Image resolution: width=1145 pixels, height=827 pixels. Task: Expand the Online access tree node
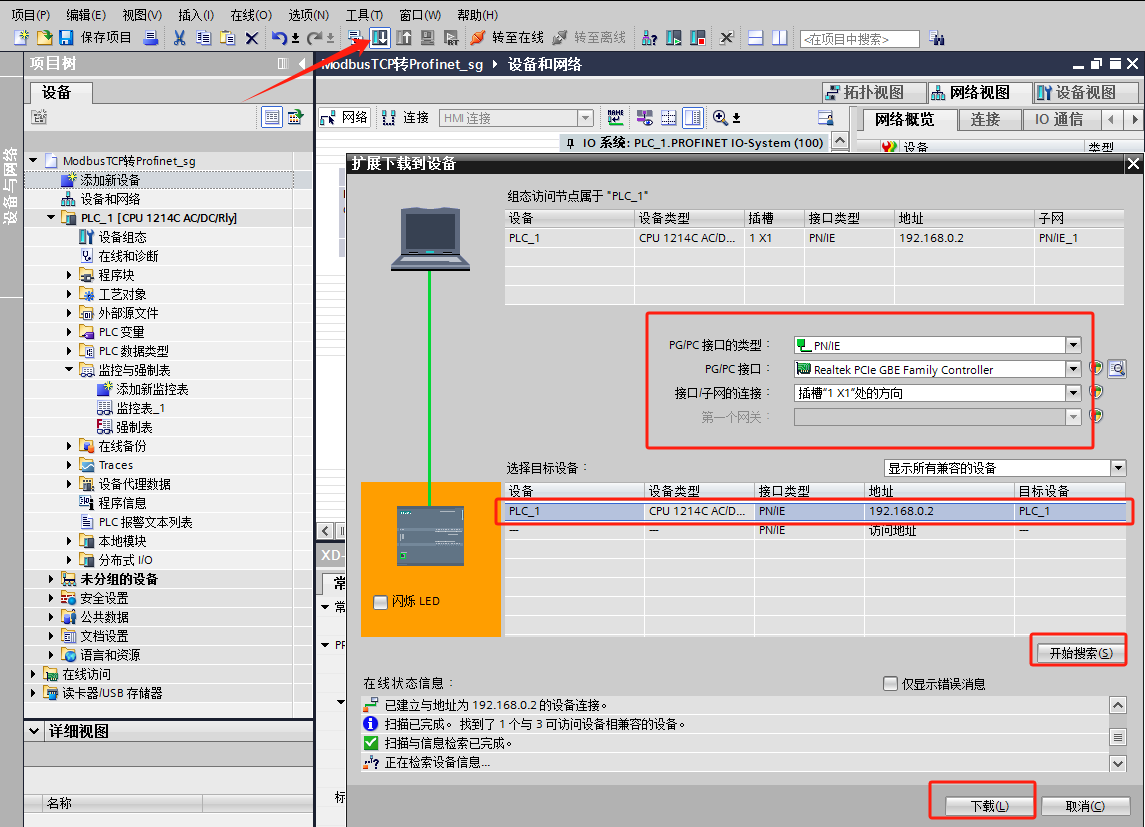click(33, 674)
